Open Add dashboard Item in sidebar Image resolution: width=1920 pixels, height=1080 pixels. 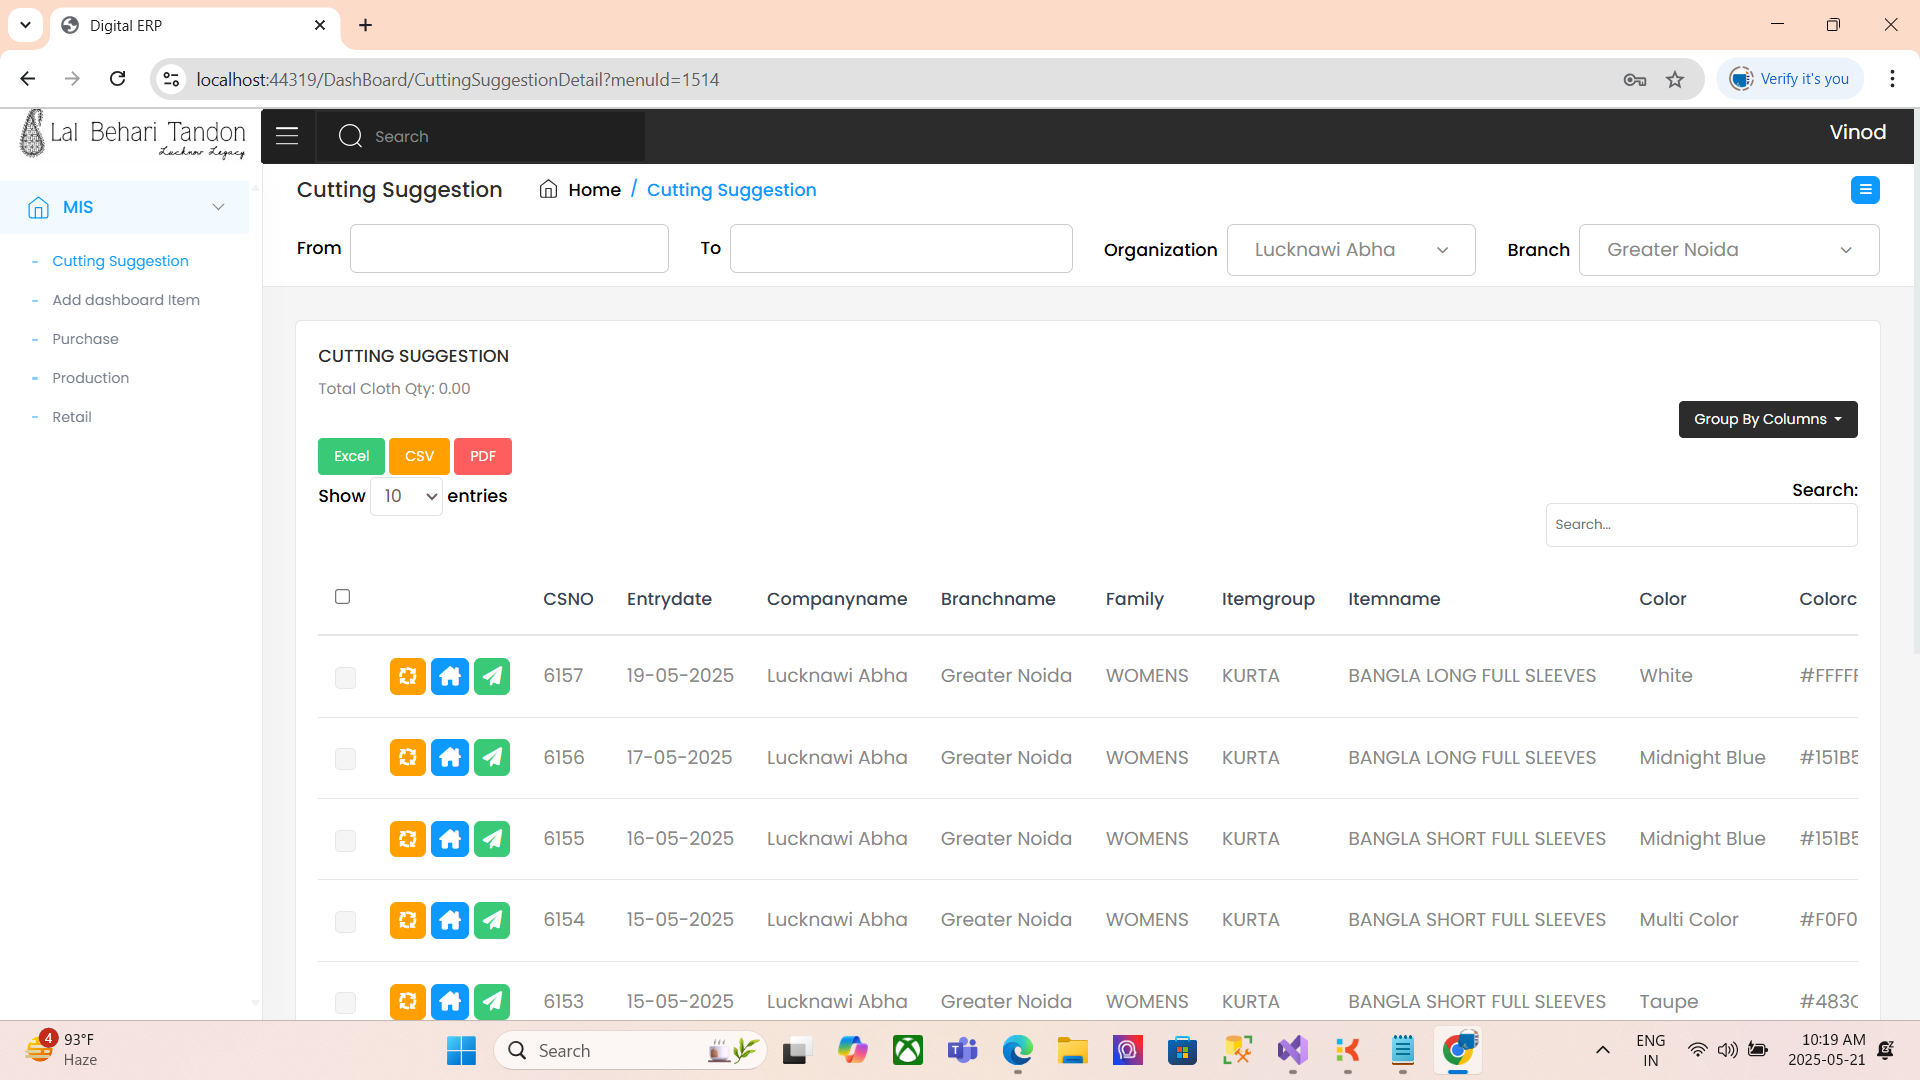[126, 300]
